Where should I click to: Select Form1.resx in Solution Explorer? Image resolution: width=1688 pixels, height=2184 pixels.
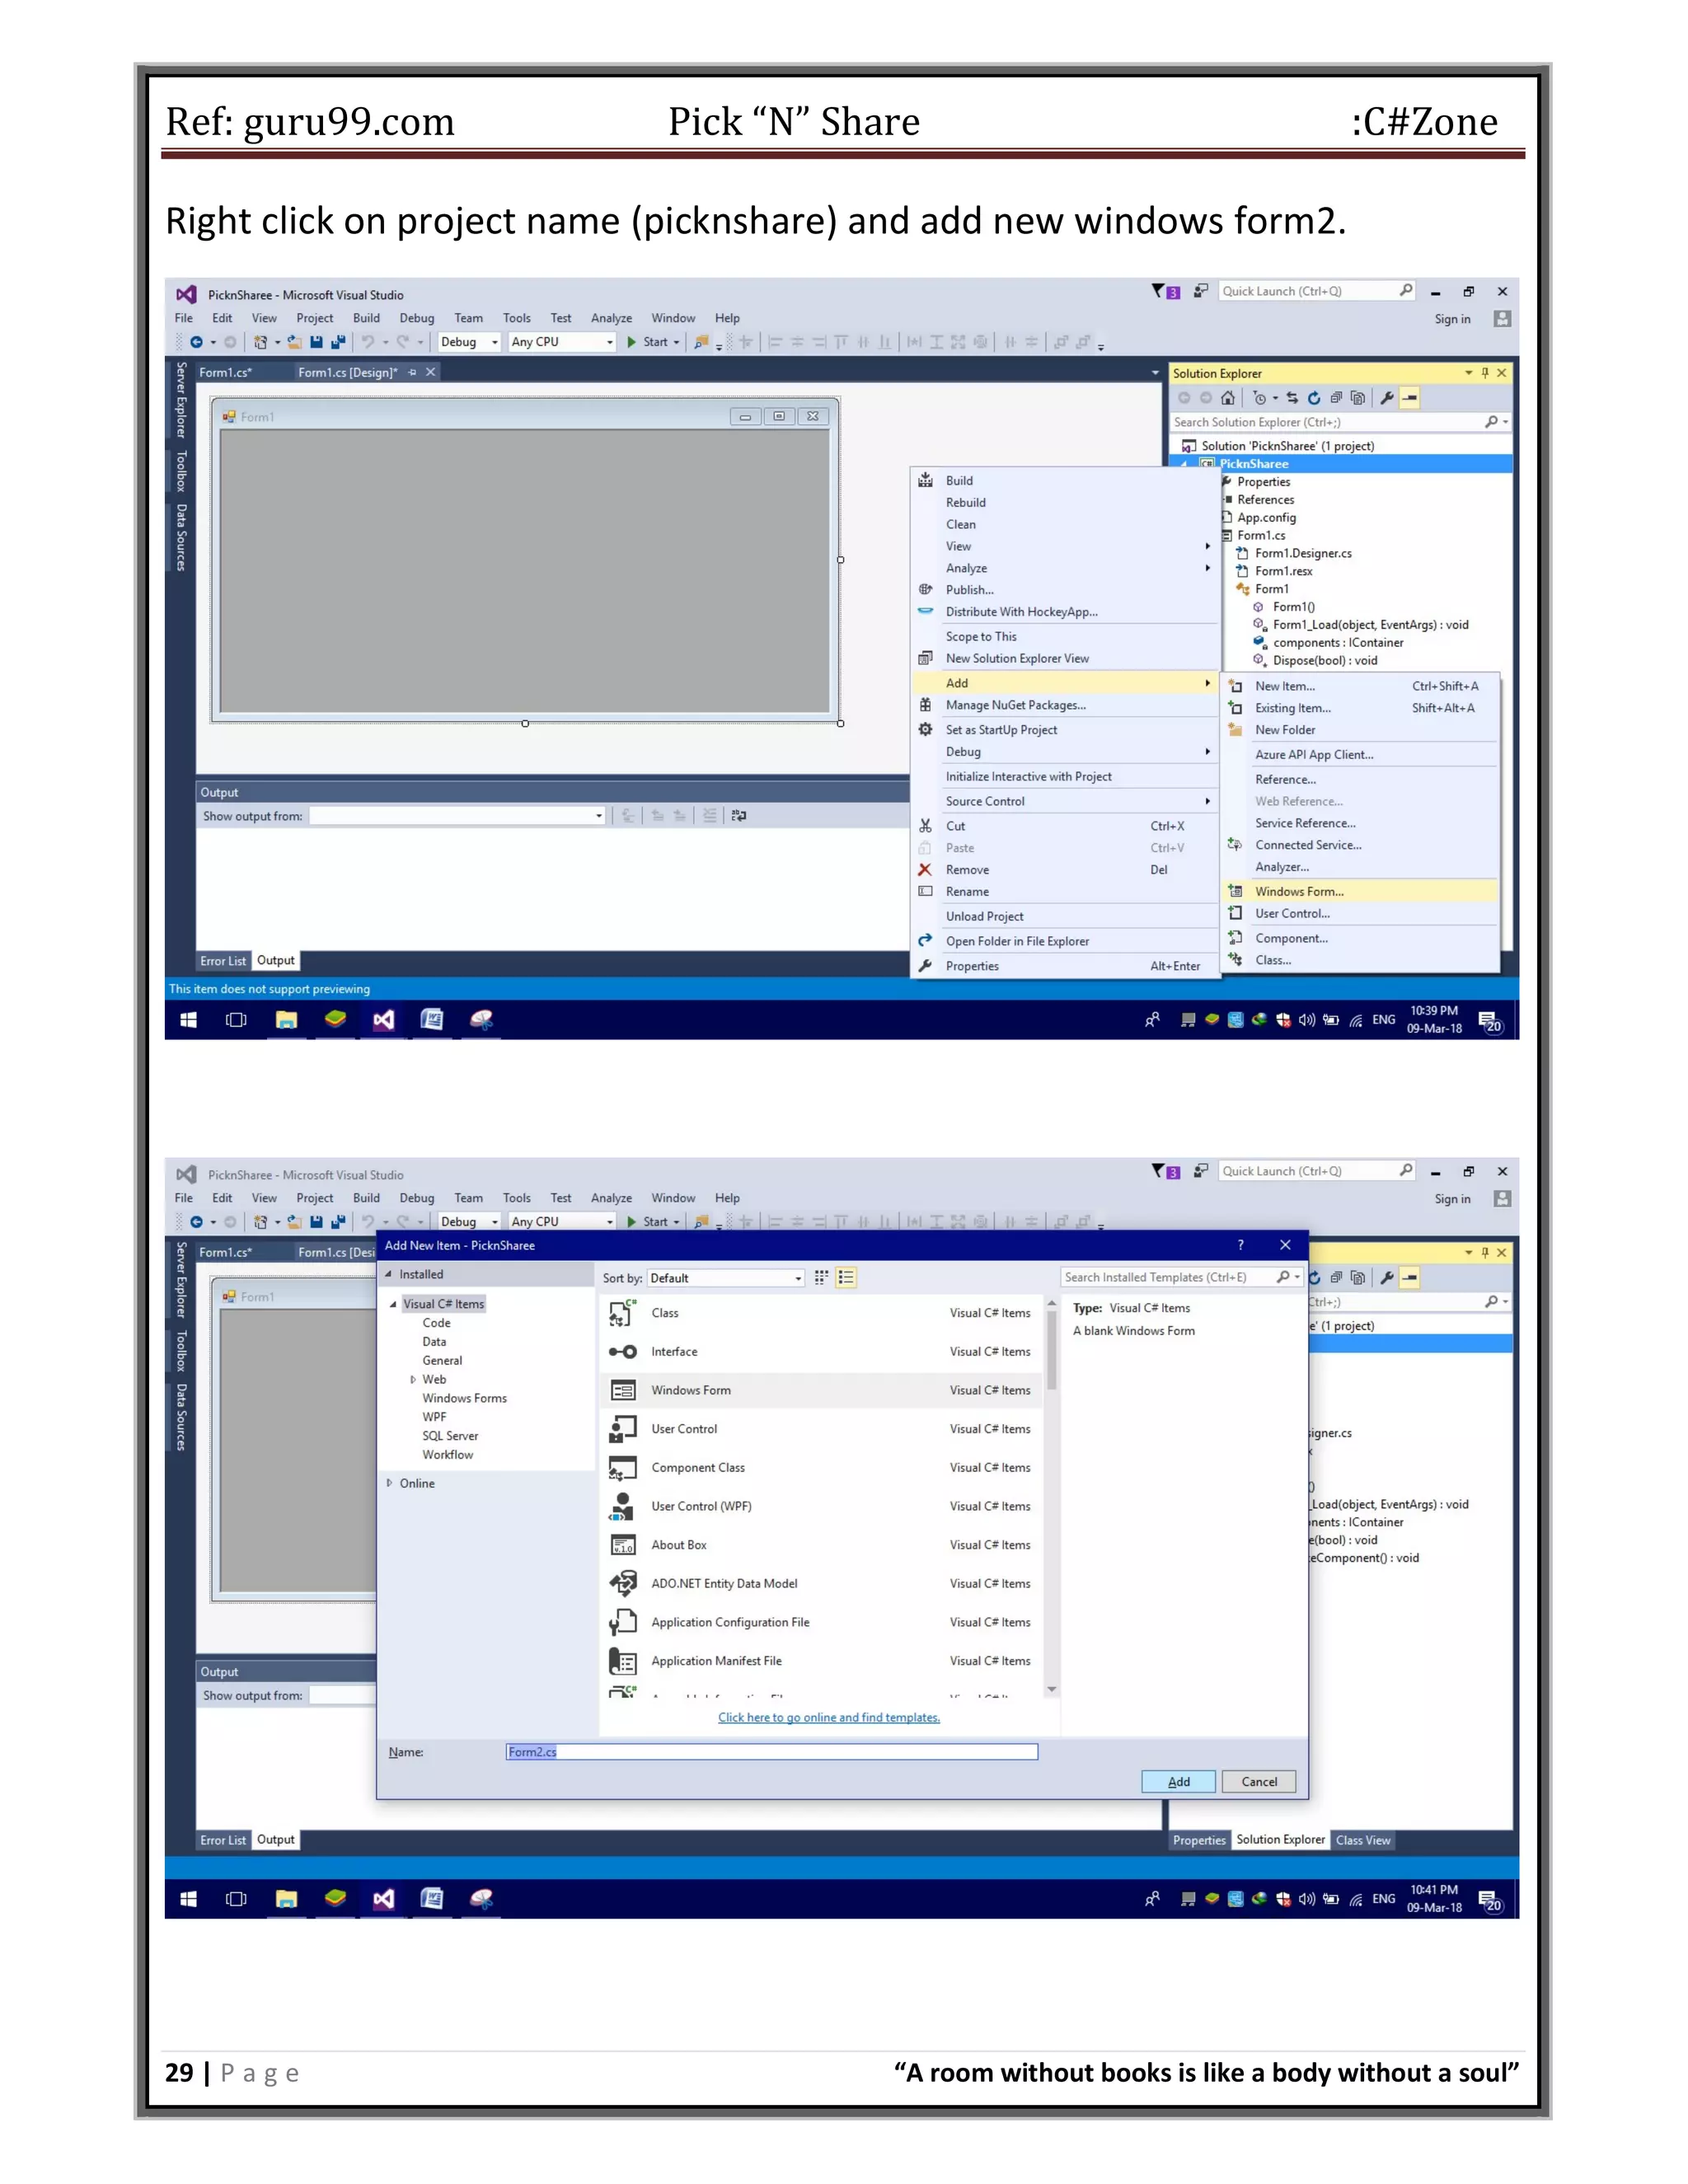1283,571
